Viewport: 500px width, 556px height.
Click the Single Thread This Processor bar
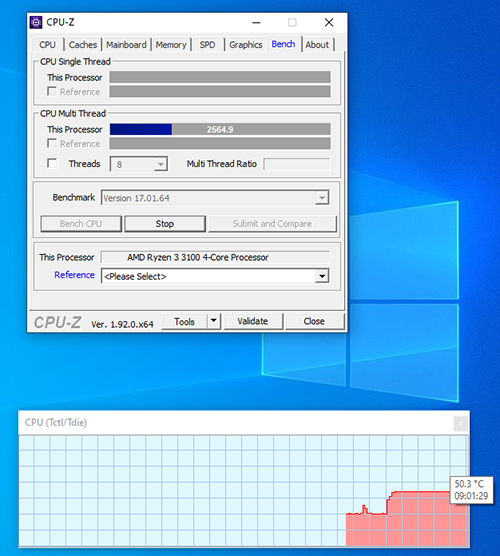(x=220, y=77)
